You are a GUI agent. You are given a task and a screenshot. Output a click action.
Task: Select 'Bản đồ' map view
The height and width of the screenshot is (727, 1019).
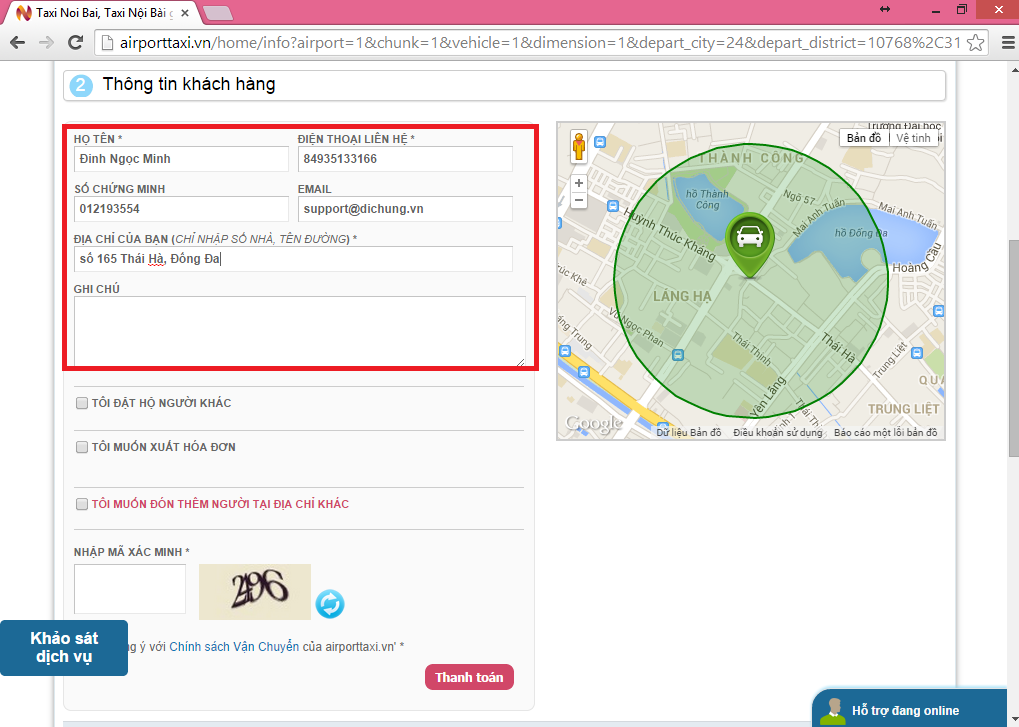pos(864,138)
